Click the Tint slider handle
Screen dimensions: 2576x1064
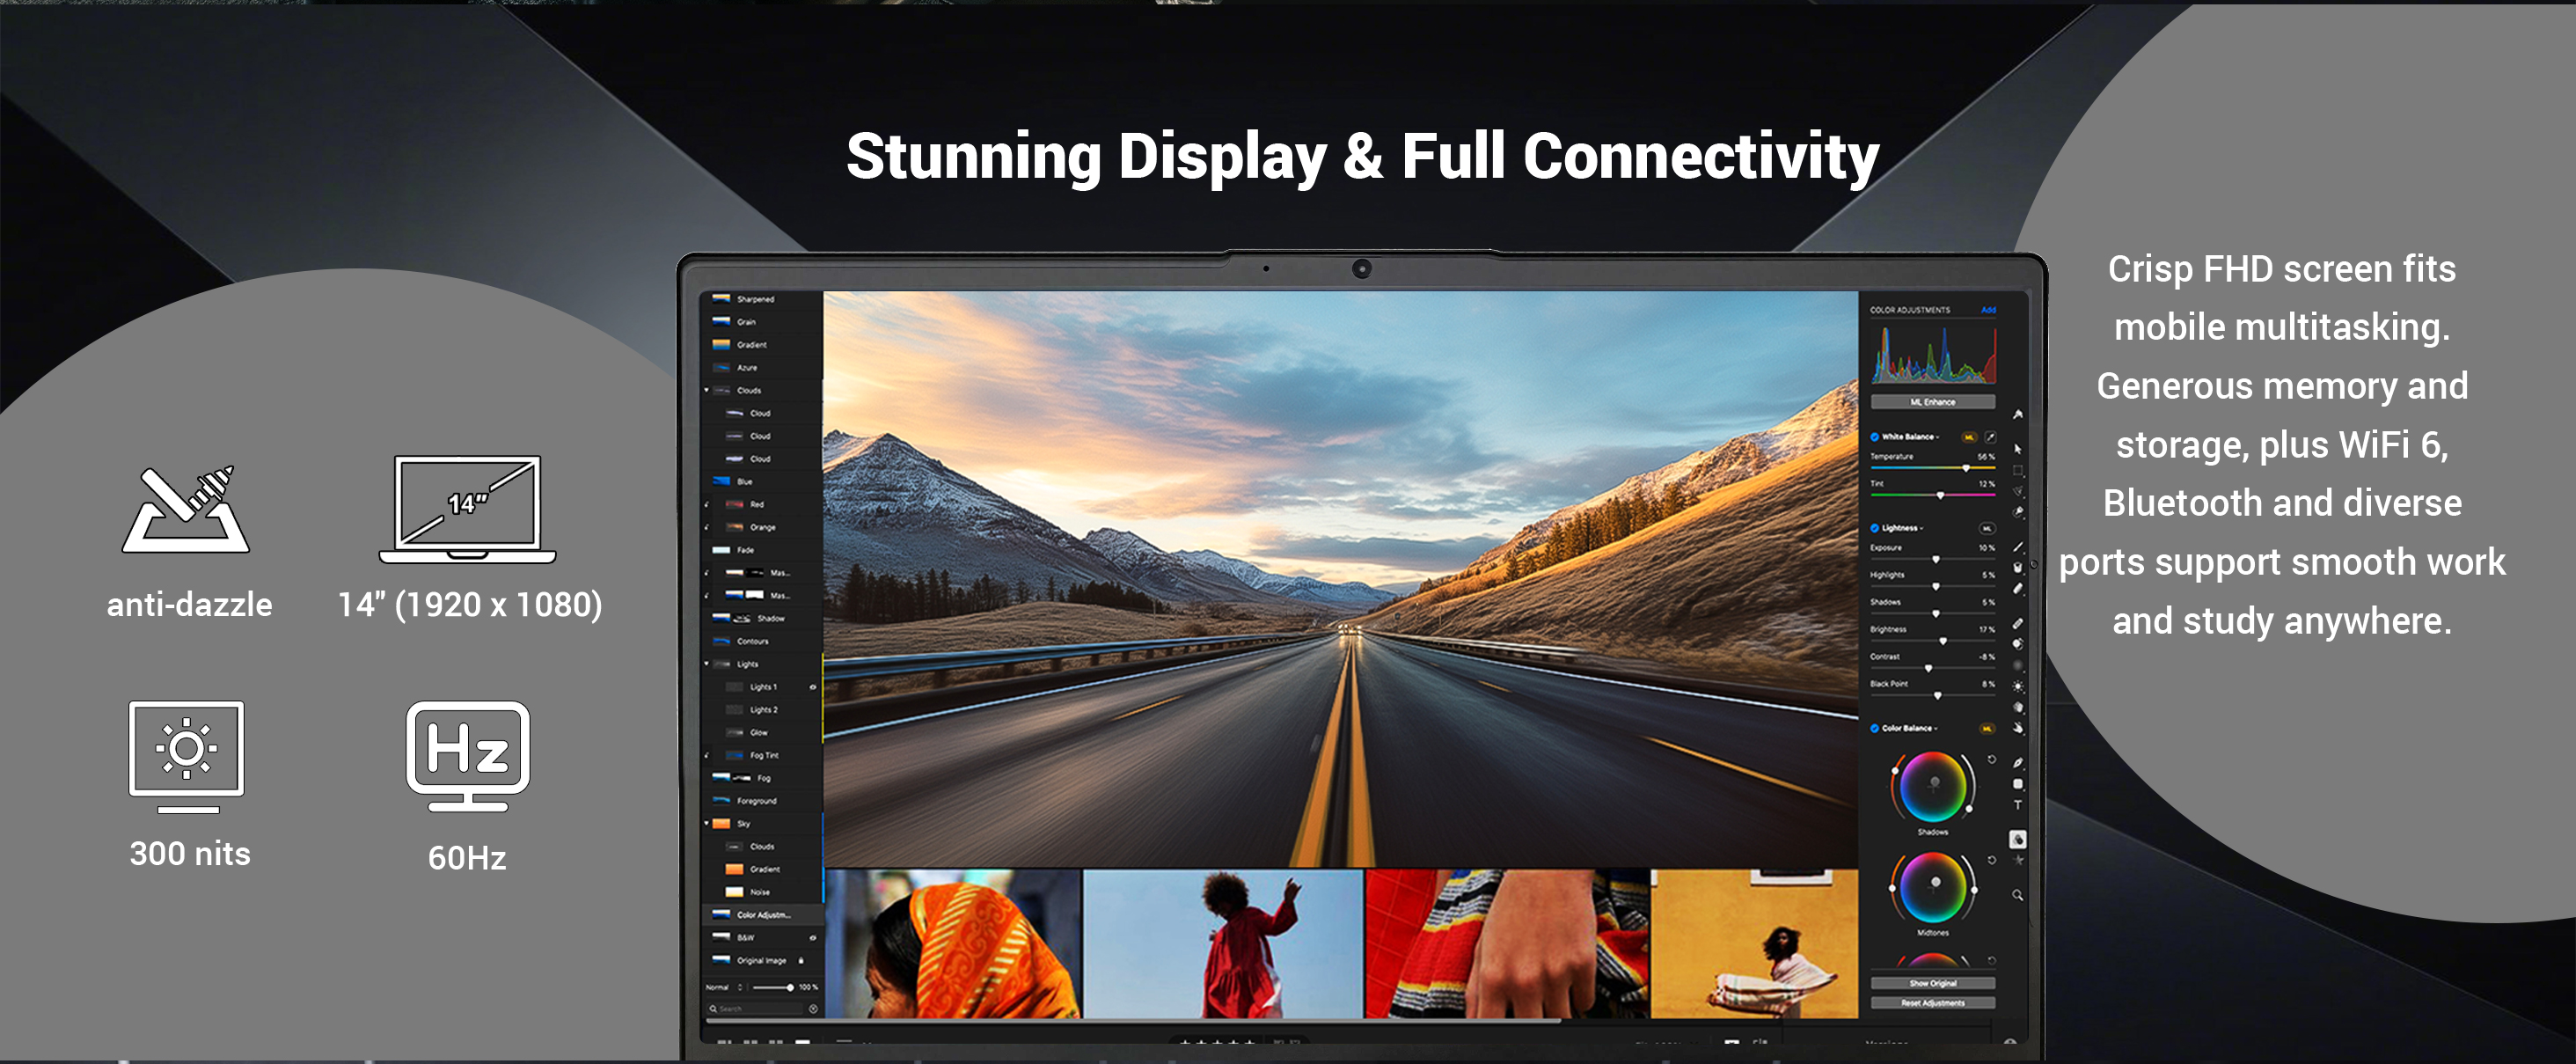[x=1940, y=495]
